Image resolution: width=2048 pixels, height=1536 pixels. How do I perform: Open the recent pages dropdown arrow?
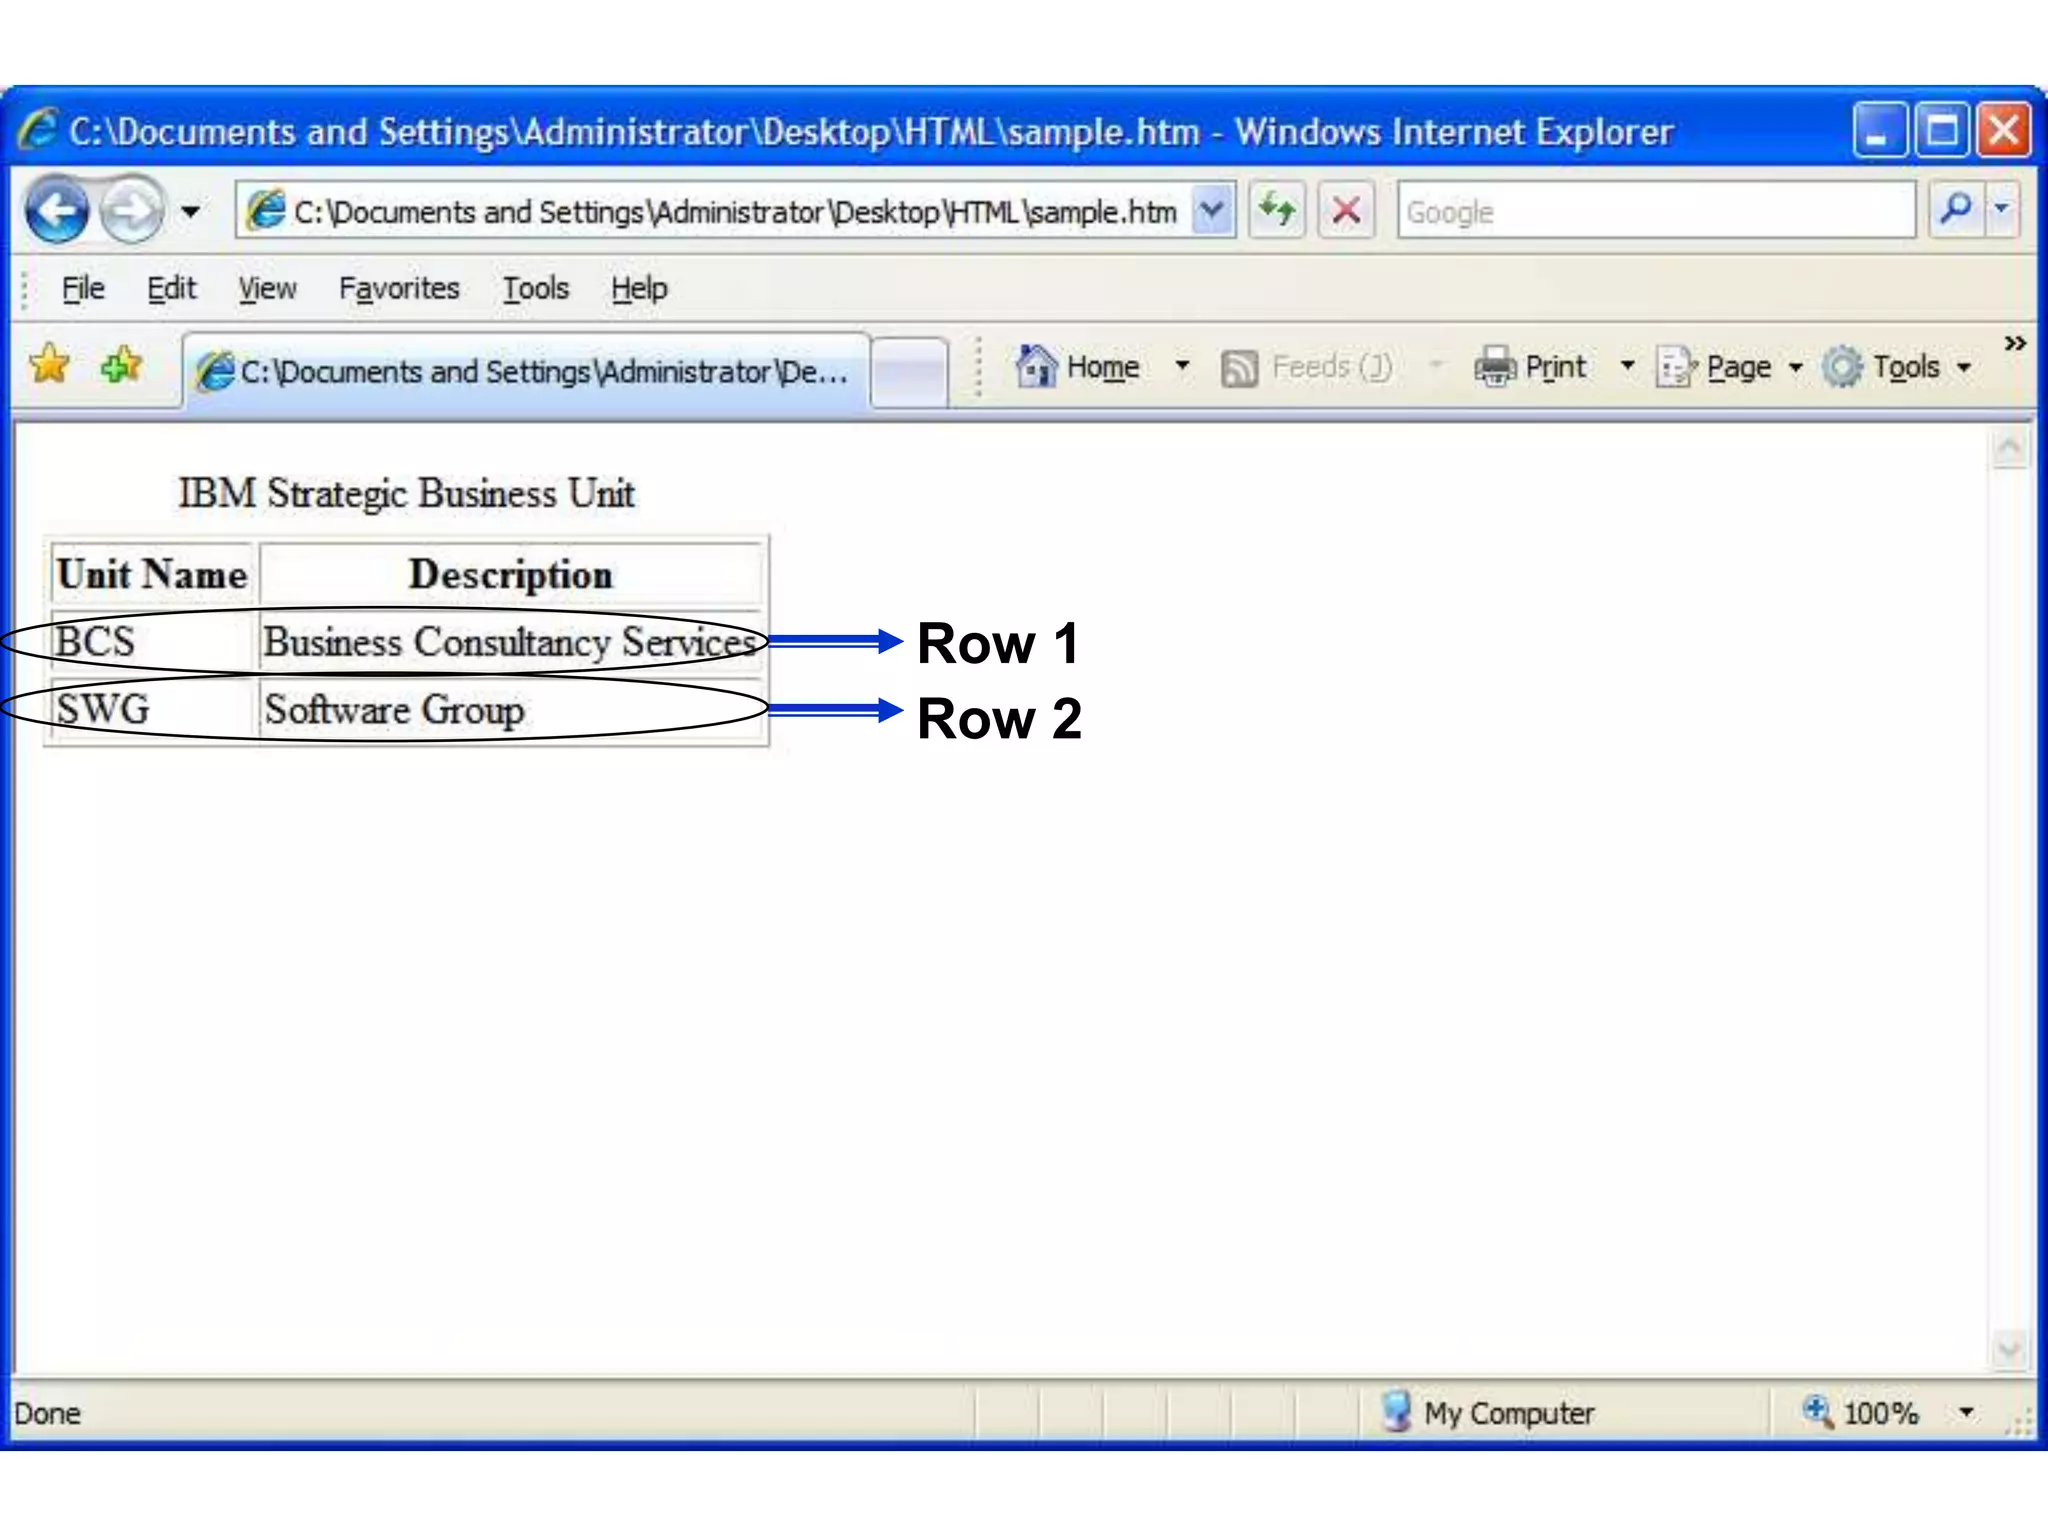(190, 211)
